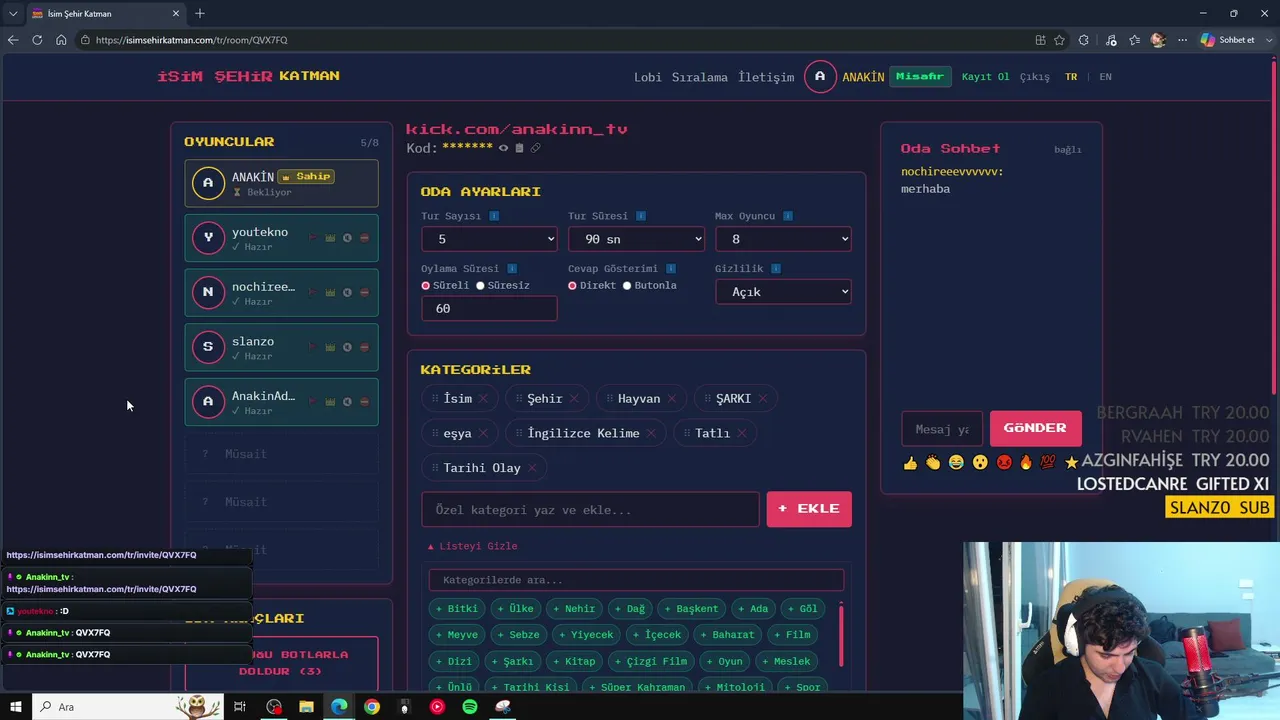Screen dimensions: 1280x720
Task: Open the Tur Sayısı dropdown
Action: (489, 239)
